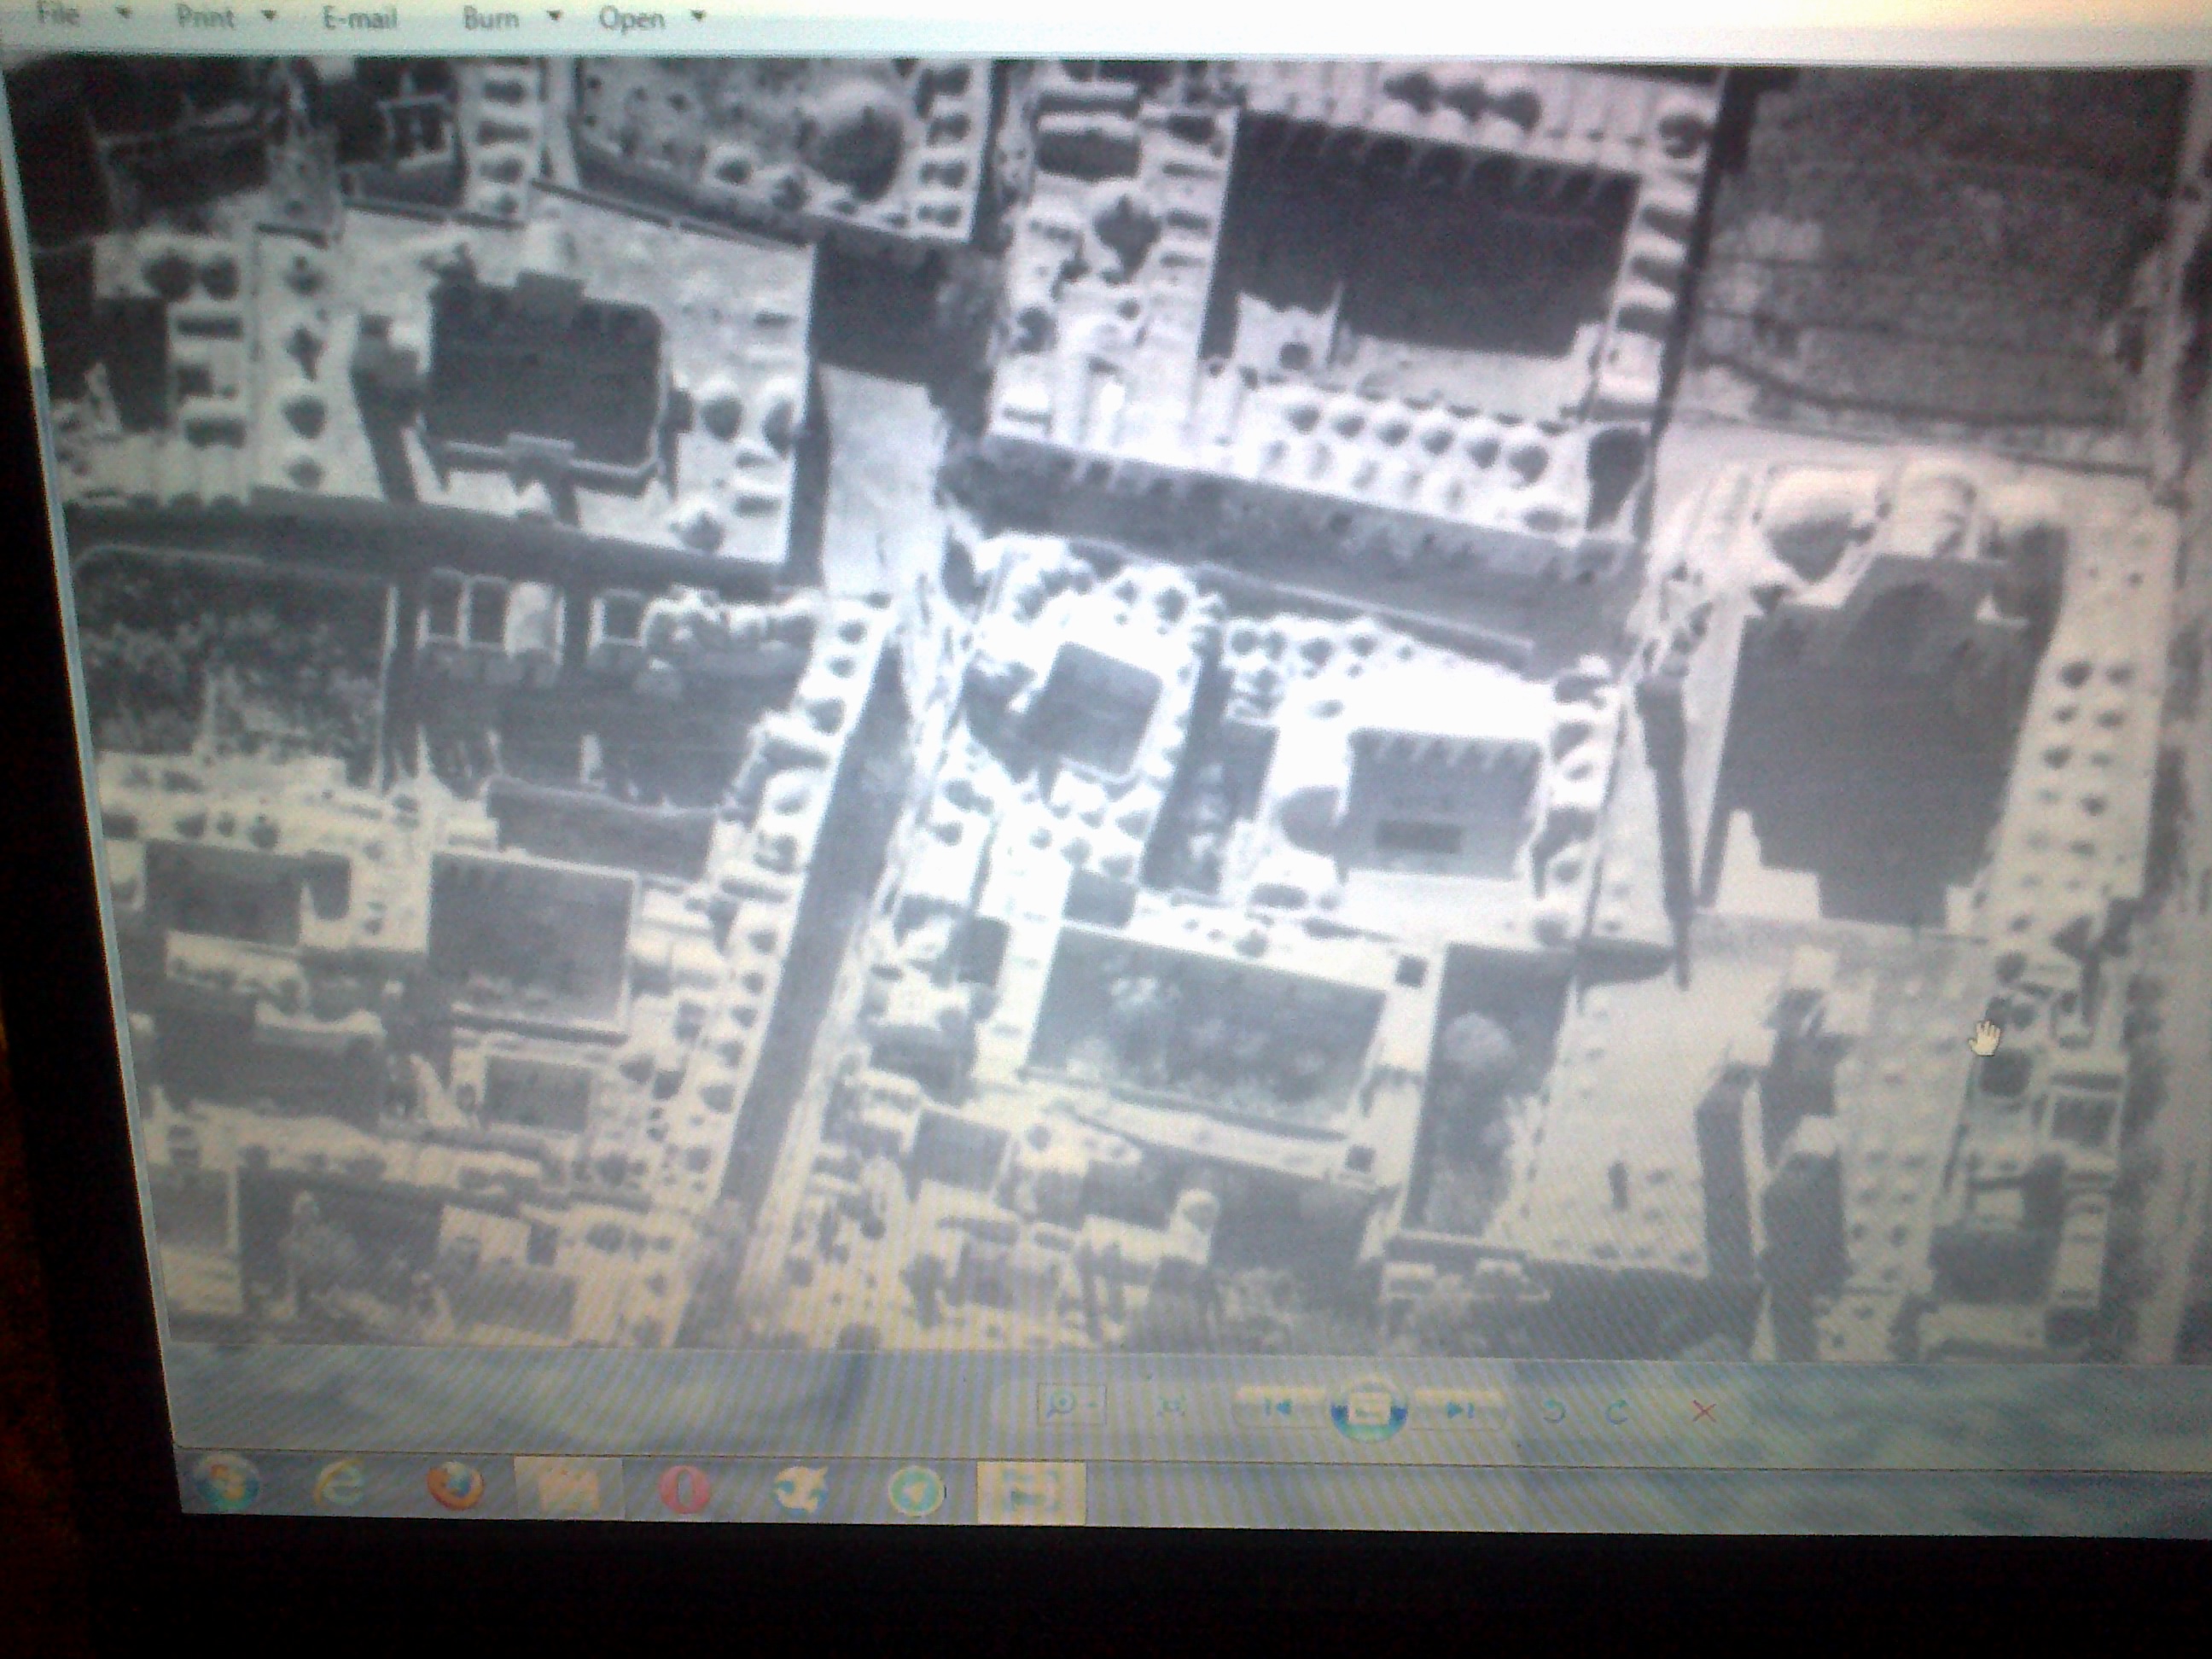
Task: Launch Opera from the taskbar
Action: (x=685, y=1491)
